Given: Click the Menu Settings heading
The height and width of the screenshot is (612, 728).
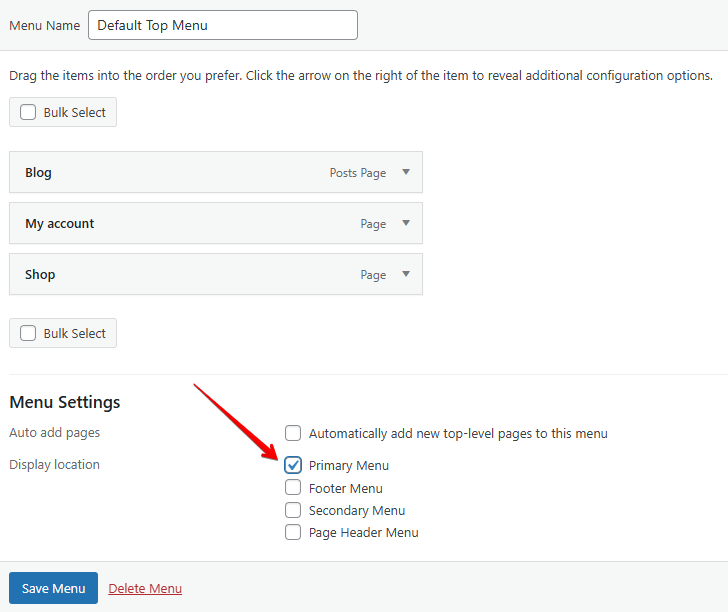Looking at the screenshot, I should [x=65, y=402].
